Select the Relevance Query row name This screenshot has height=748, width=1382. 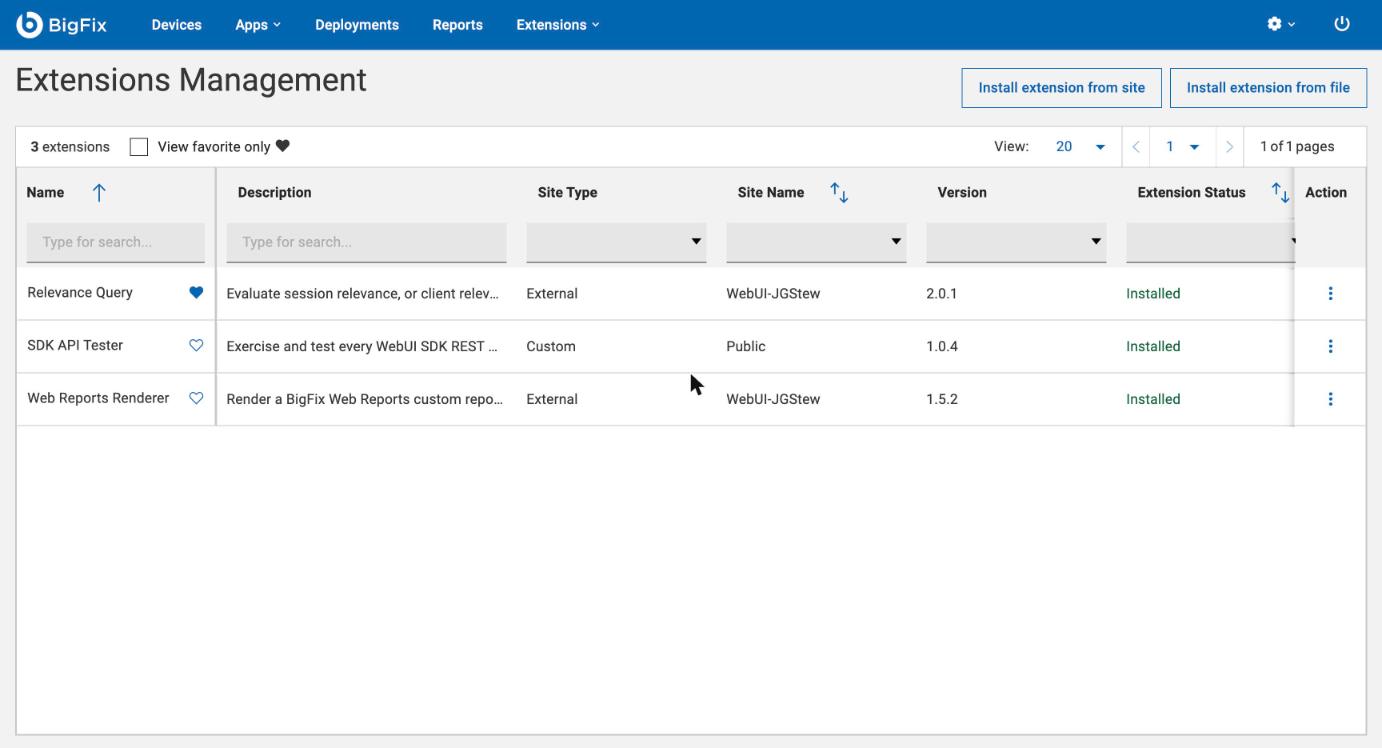(x=80, y=293)
